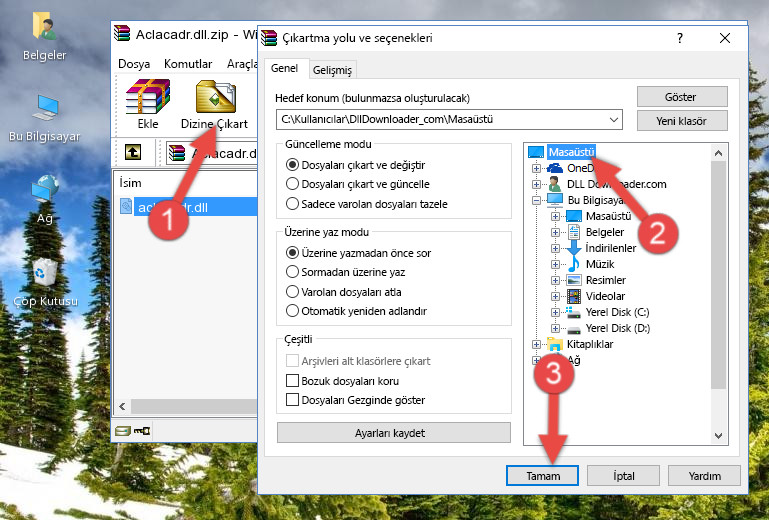Select İndirilenler folder in the tree
The width and height of the screenshot is (769, 520).
[611, 248]
